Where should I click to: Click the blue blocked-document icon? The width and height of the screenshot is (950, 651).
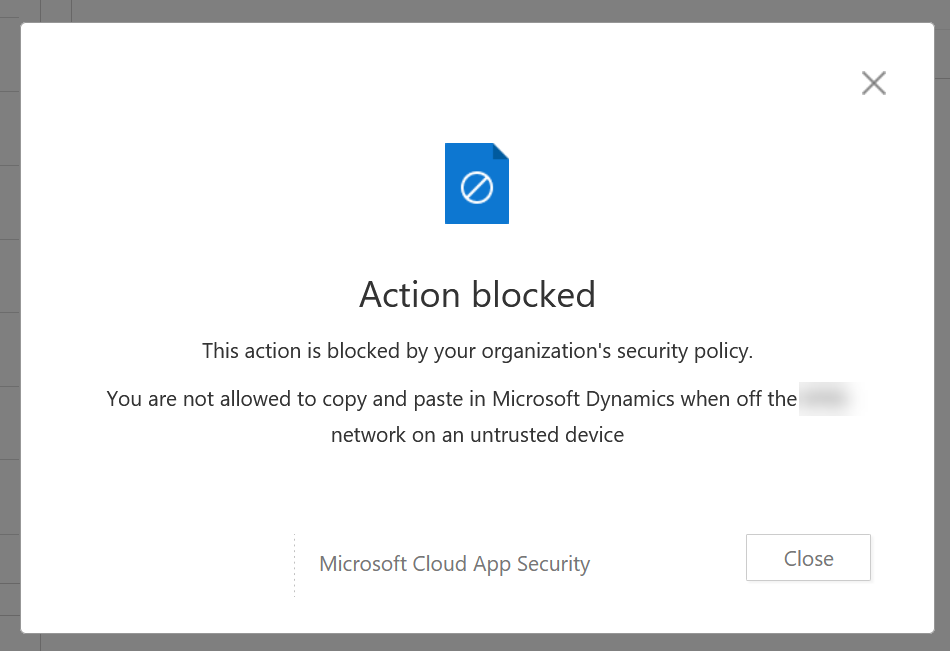click(x=477, y=183)
